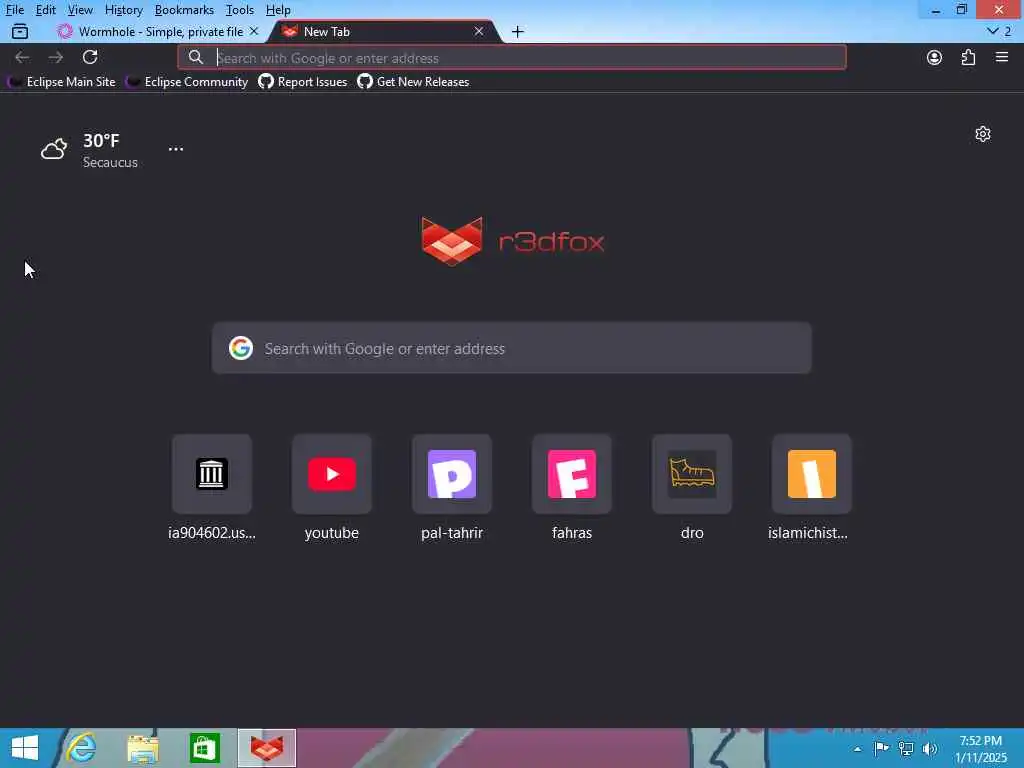
Task: Open the File menu
Action: 14,10
